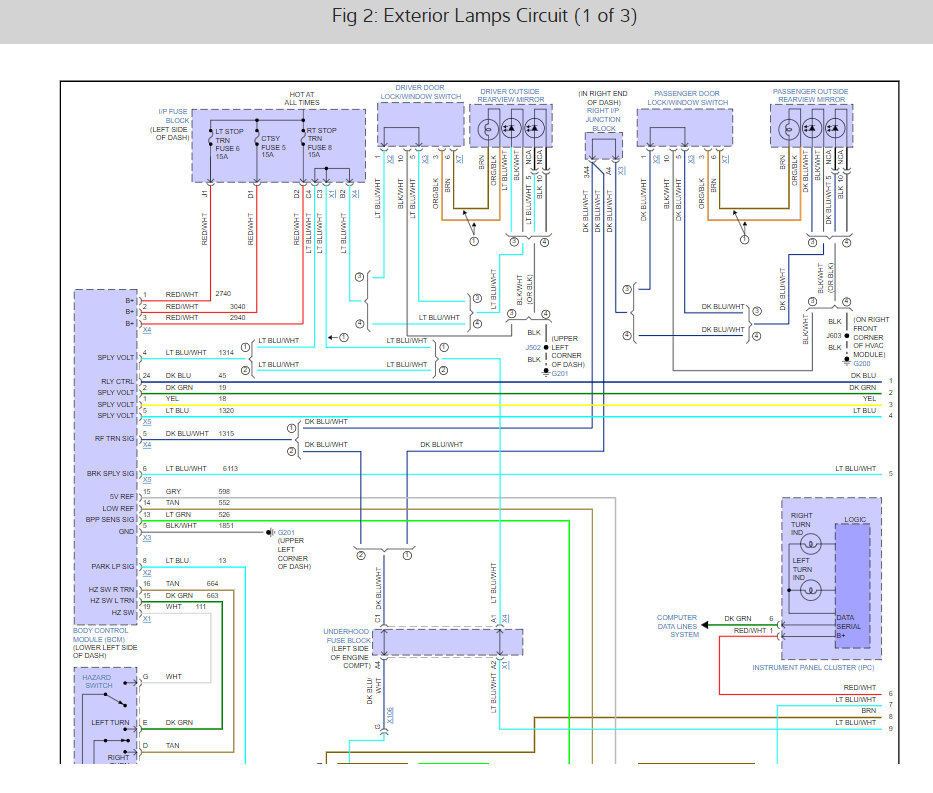Click the HZ SW R TRN pin label
933x793 pixels.
(111, 590)
